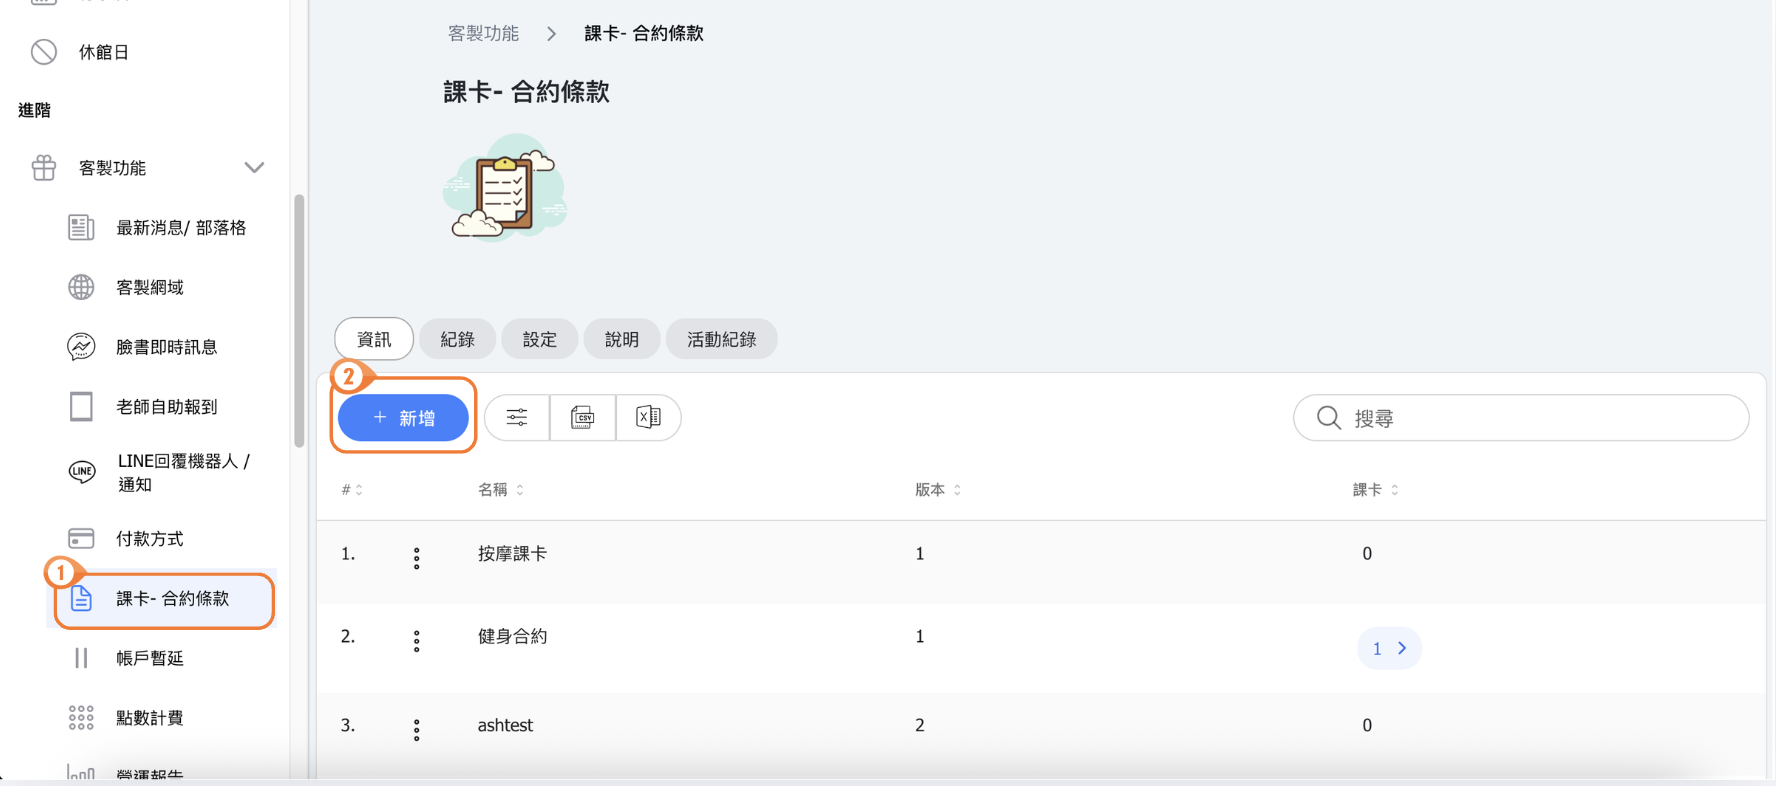The image size is (1776, 786).
Task: Open 臉書即時訊息 from the sidebar
Action: 166,347
